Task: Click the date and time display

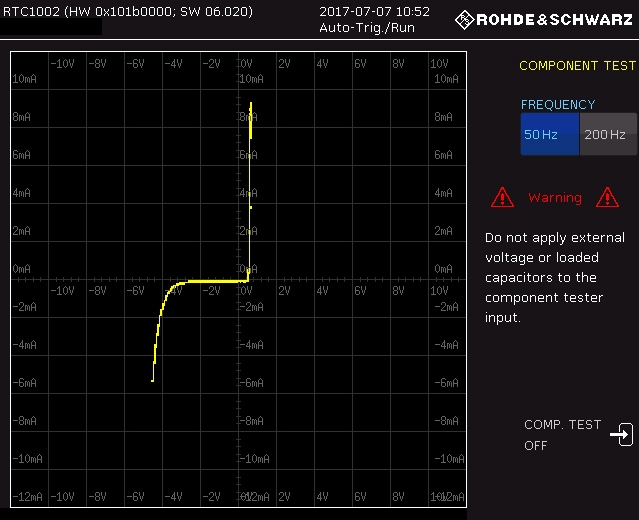Action: click(x=374, y=12)
